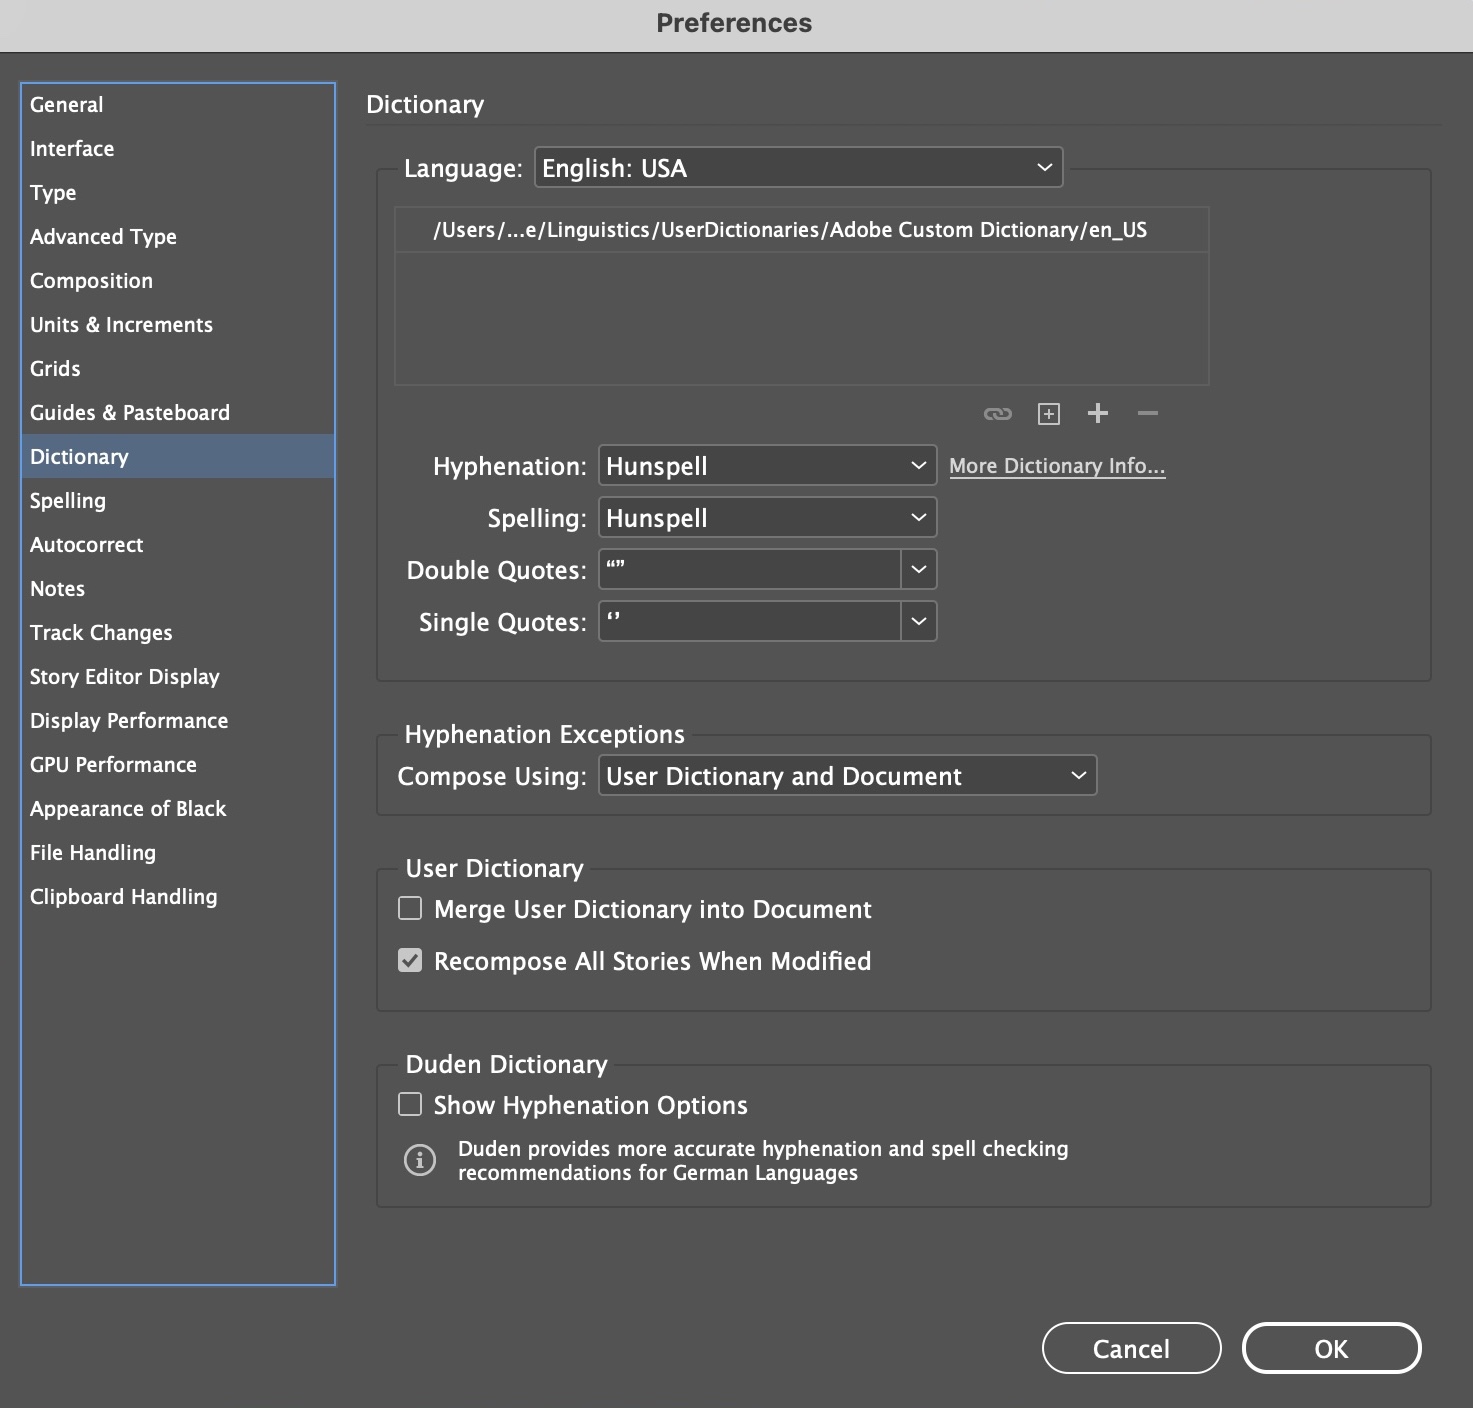
Task: Add an existing user dictionary via plus icon
Action: click(1097, 413)
